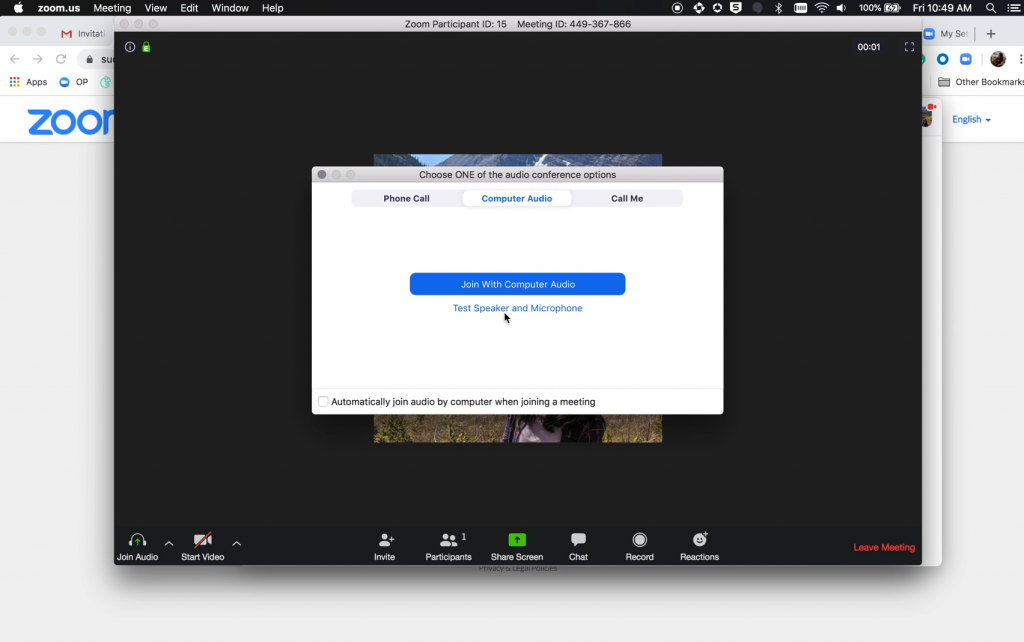Switch to the Phone Call tab
1024x642 pixels.
[406, 198]
